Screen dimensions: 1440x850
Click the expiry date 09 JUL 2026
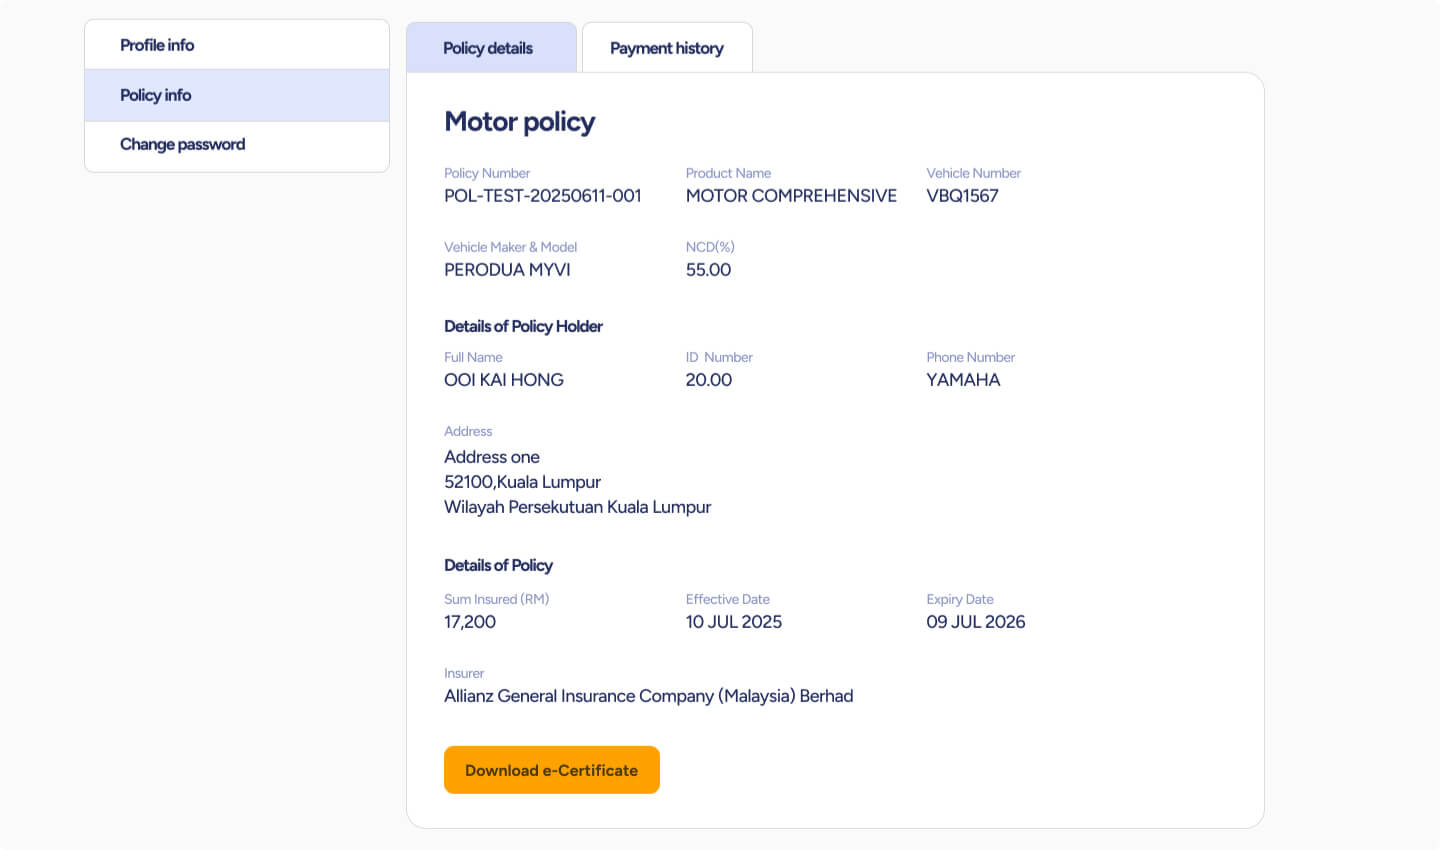pyautogui.click(x=975, y=622)
